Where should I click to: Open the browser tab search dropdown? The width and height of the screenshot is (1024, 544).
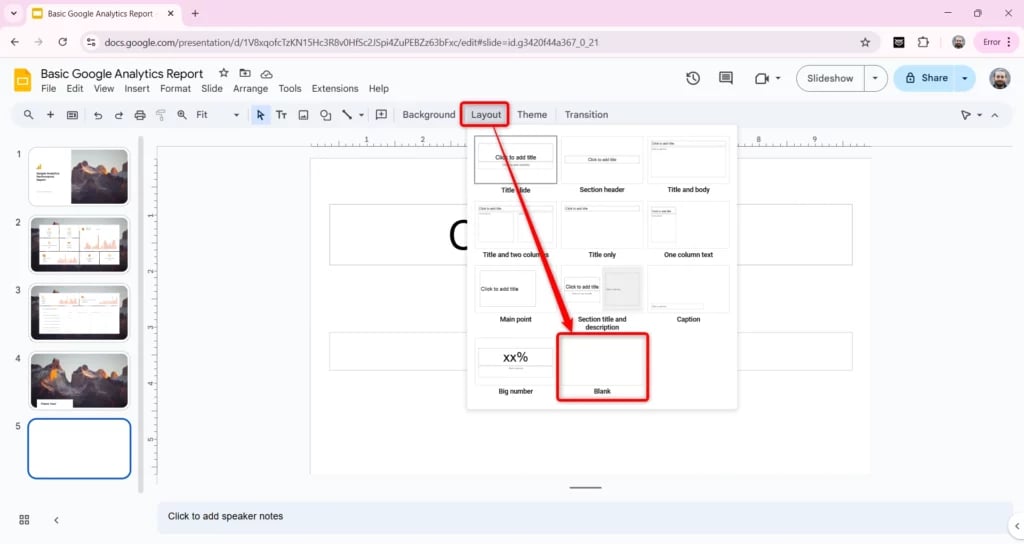pyautogui.click(x=13, y=13)
